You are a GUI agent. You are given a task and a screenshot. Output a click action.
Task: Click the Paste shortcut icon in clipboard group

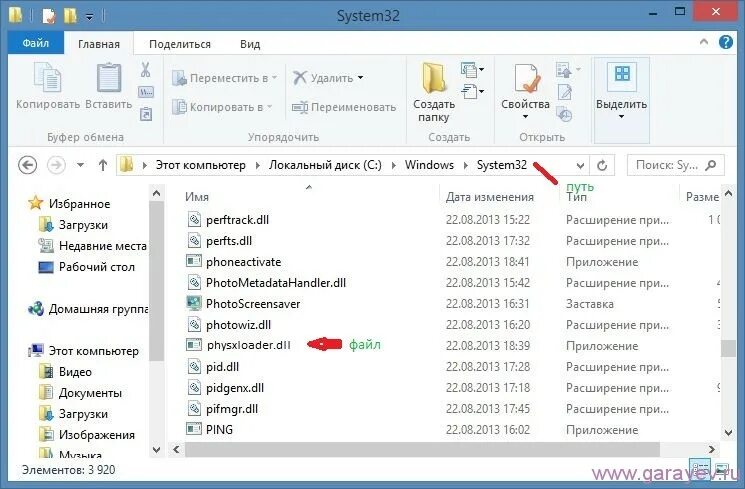146,114
